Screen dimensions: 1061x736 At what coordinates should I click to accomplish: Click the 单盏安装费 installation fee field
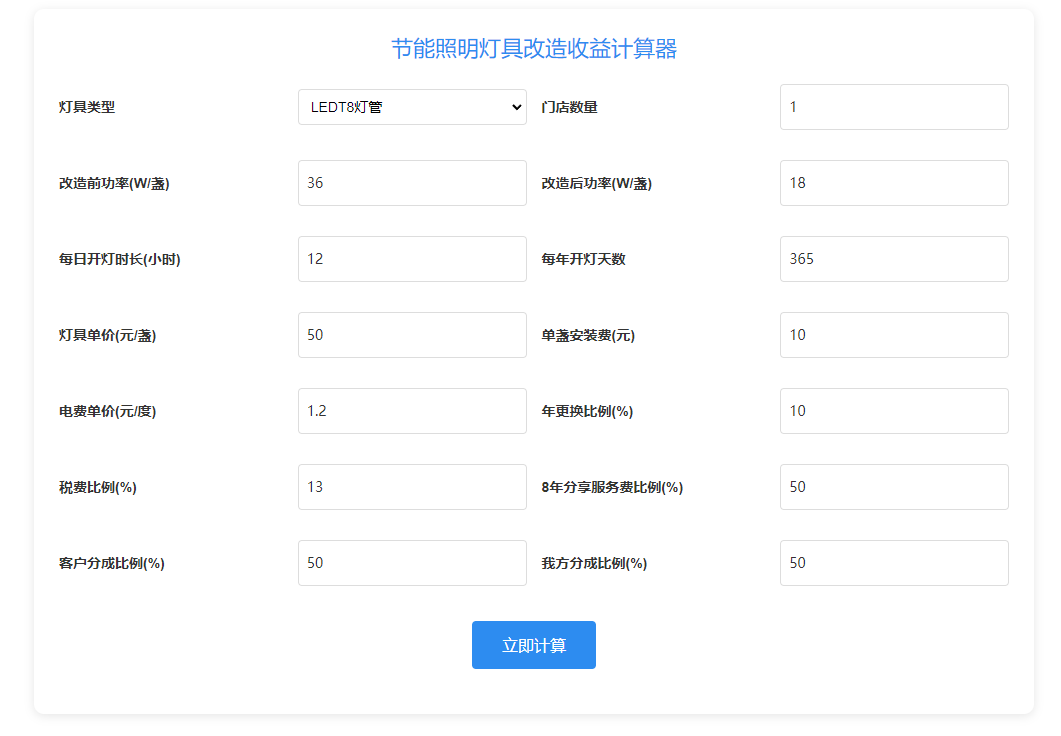[x=893, y=335]
